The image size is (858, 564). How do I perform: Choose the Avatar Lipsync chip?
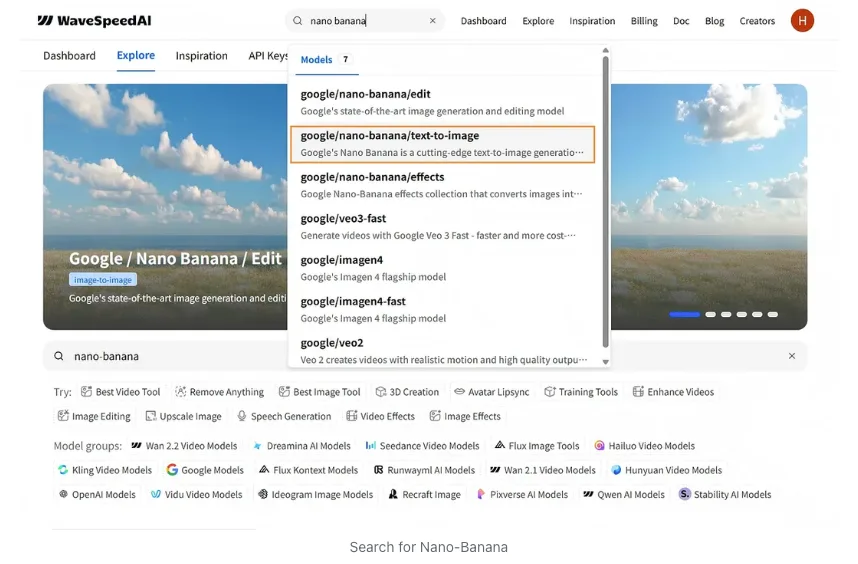click(x=491, y=392)
